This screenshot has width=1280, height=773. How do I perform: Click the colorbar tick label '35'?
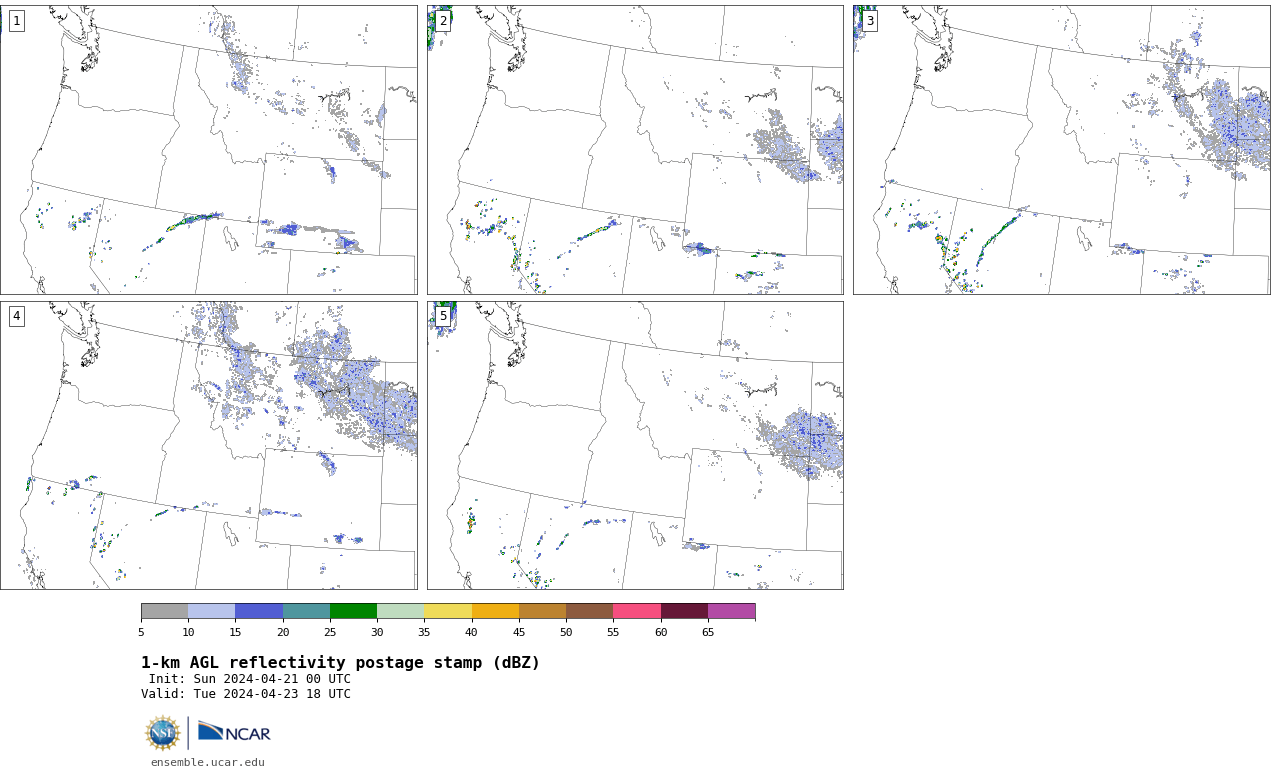click(x=424, y=632)
